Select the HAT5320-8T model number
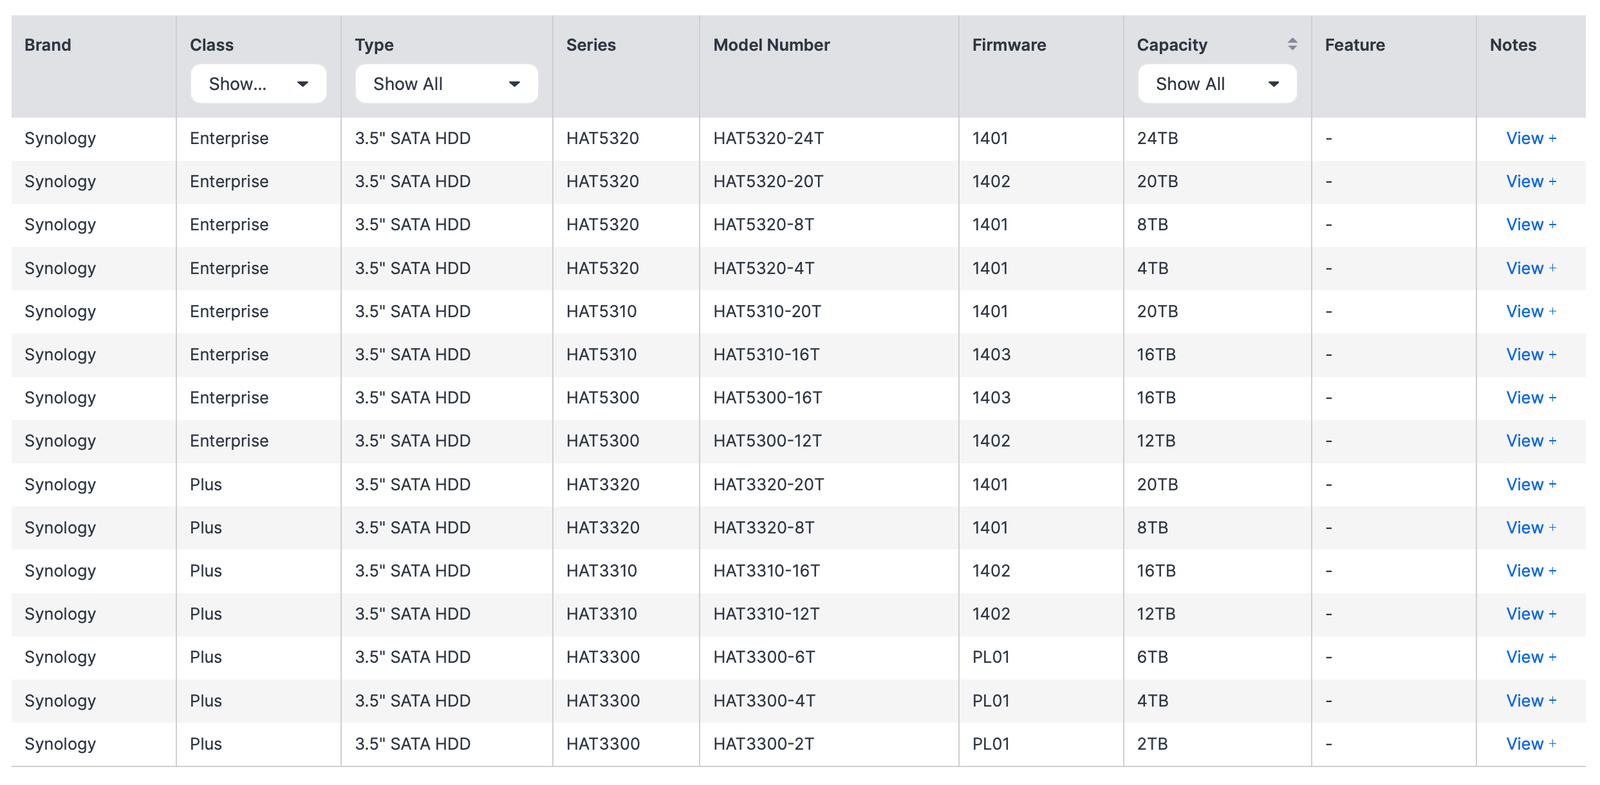Screen dimensions: 1600x785 coord(763,225)
